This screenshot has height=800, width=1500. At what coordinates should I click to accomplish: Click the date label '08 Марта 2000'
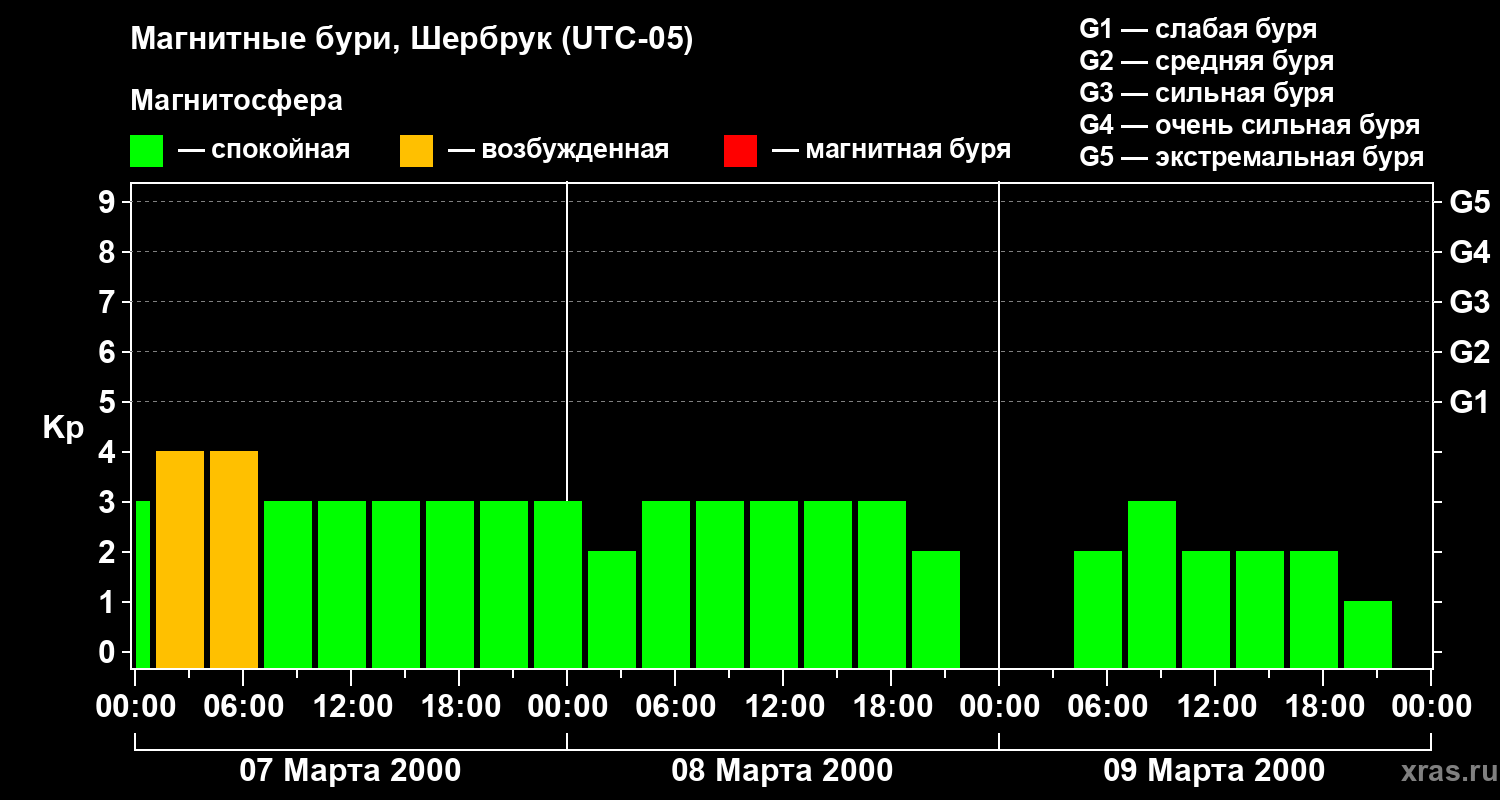[782, 771]
